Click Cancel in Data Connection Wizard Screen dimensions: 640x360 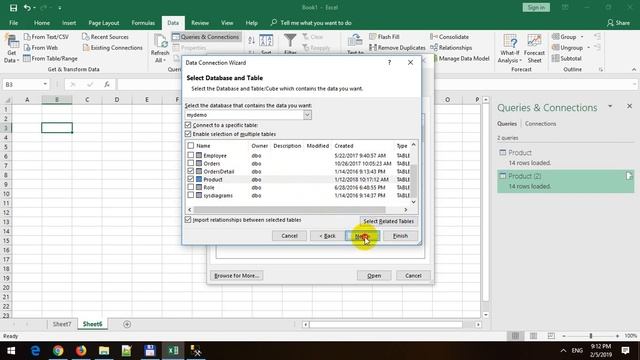[289, 236]
